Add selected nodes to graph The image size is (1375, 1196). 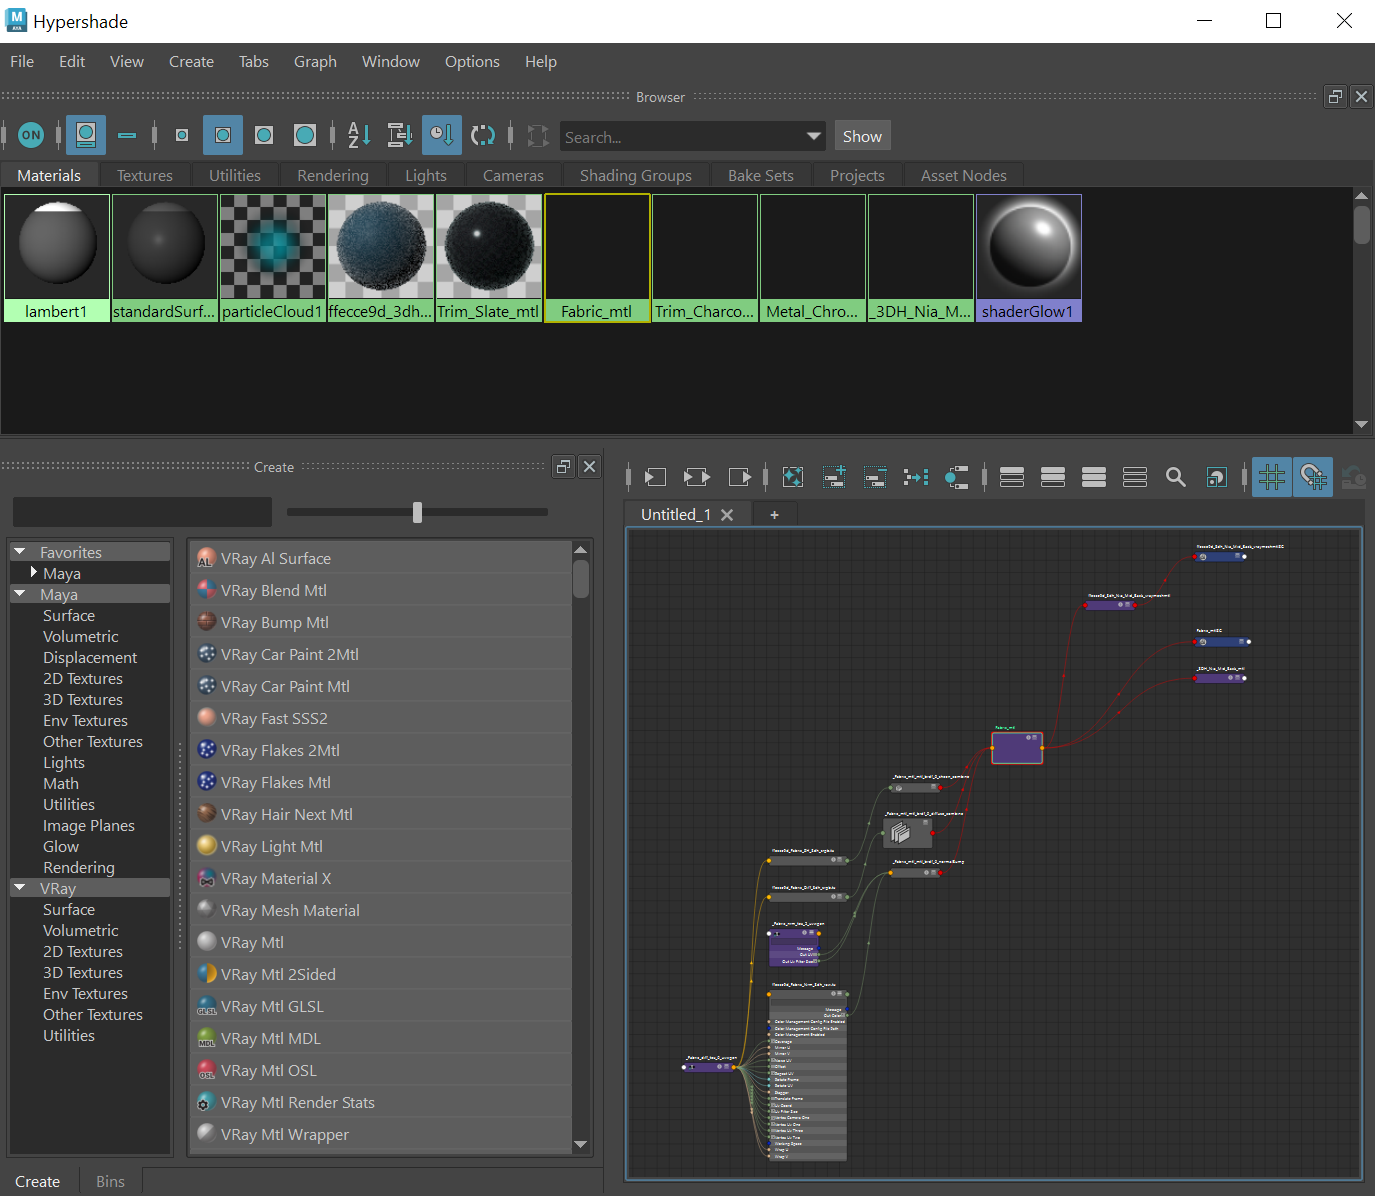(834, 477)
